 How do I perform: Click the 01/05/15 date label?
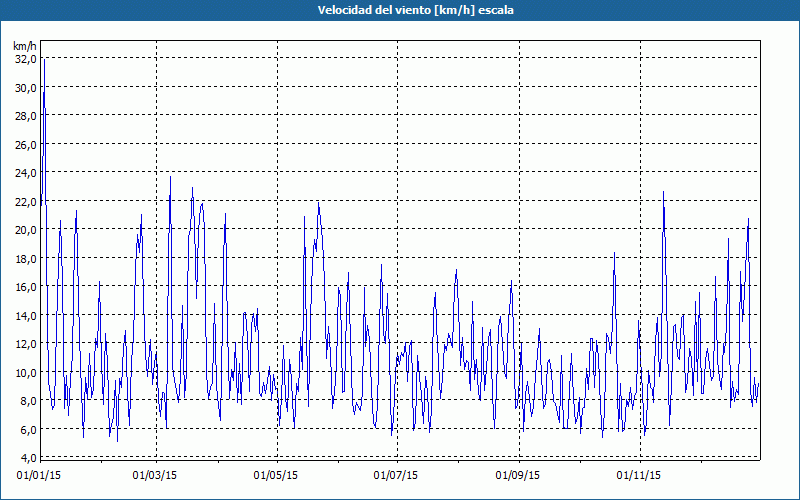pos(276,476)
